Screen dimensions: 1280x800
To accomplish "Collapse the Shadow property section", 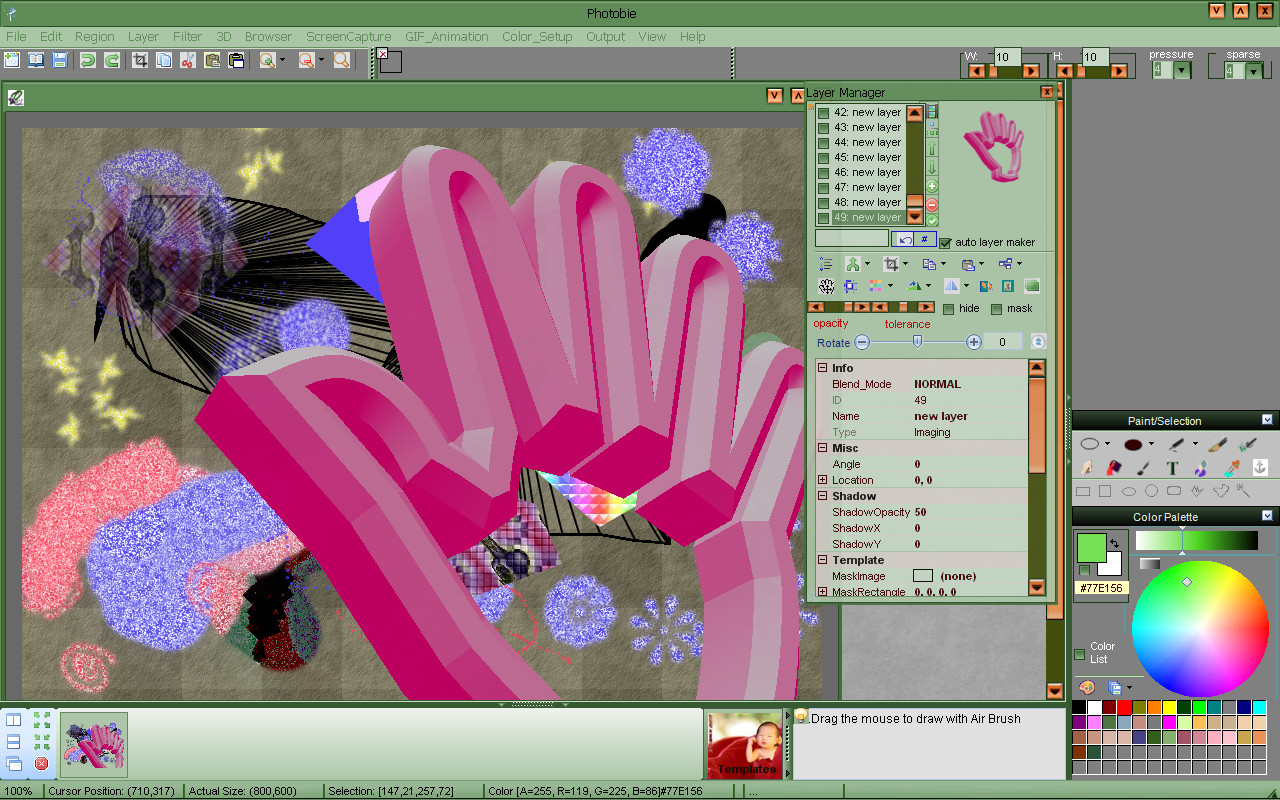I will pos(823,496).
